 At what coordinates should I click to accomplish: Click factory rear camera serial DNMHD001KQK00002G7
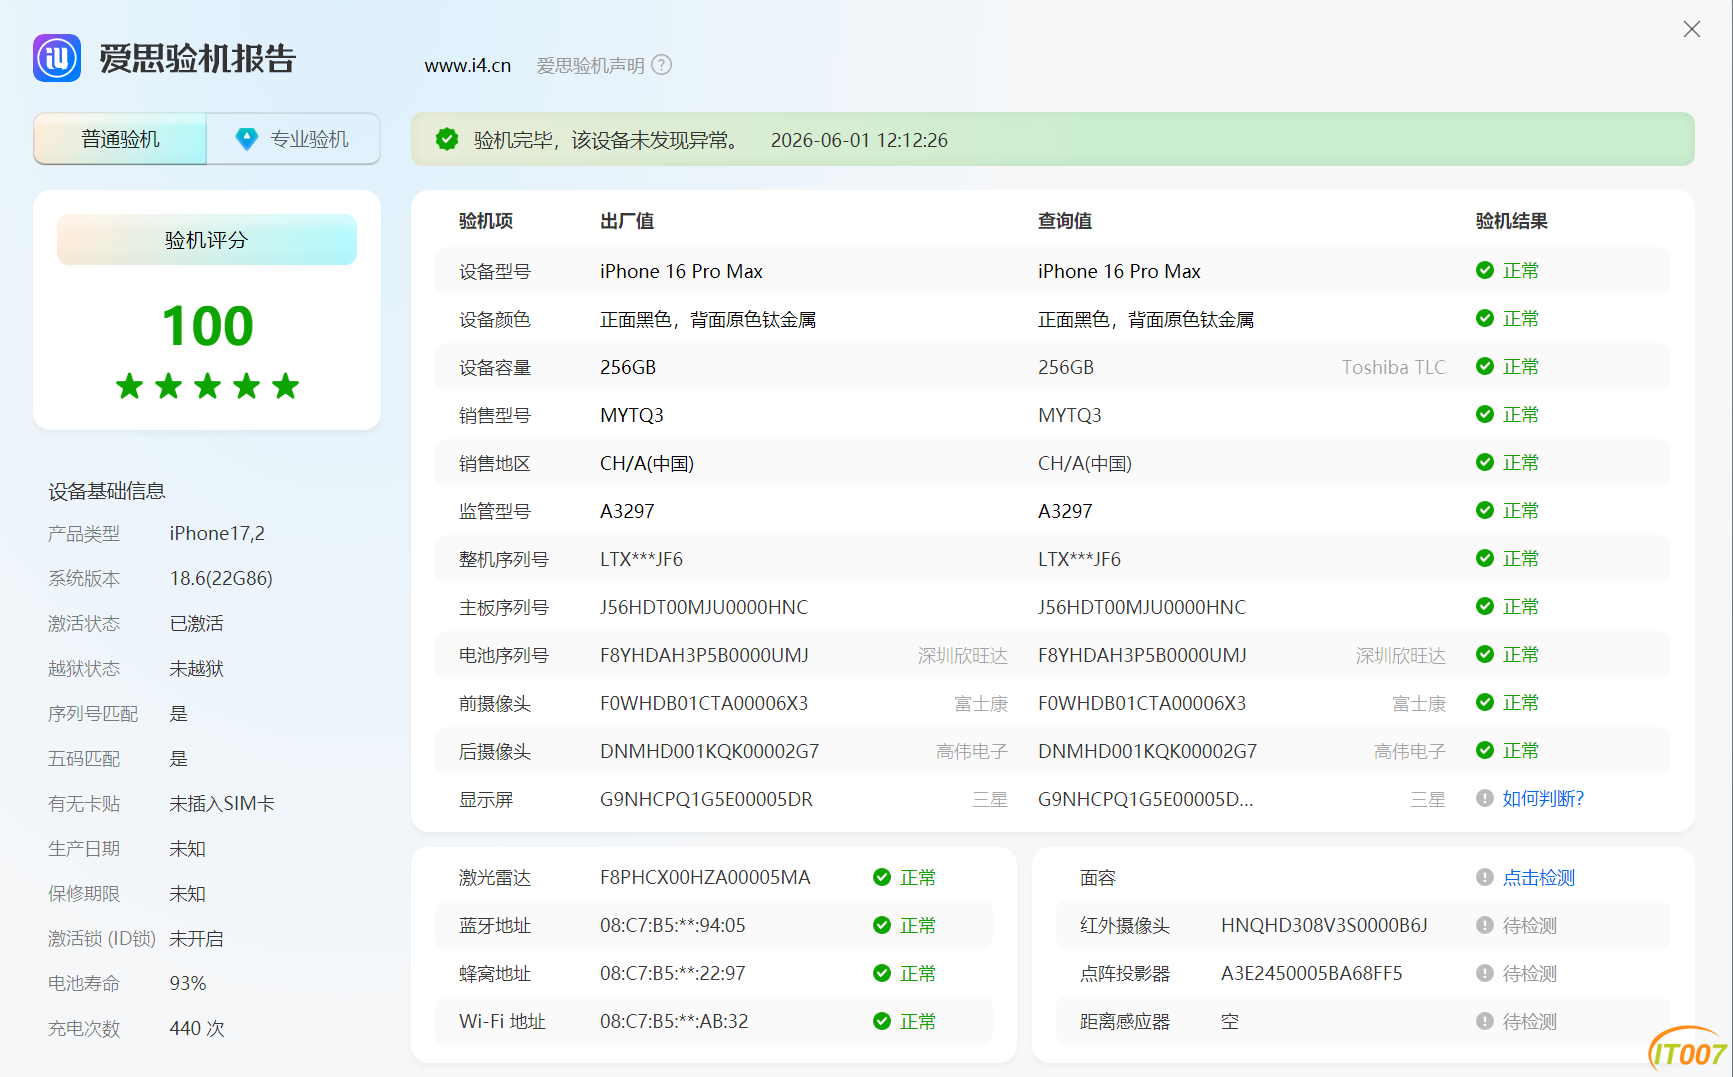709,751
